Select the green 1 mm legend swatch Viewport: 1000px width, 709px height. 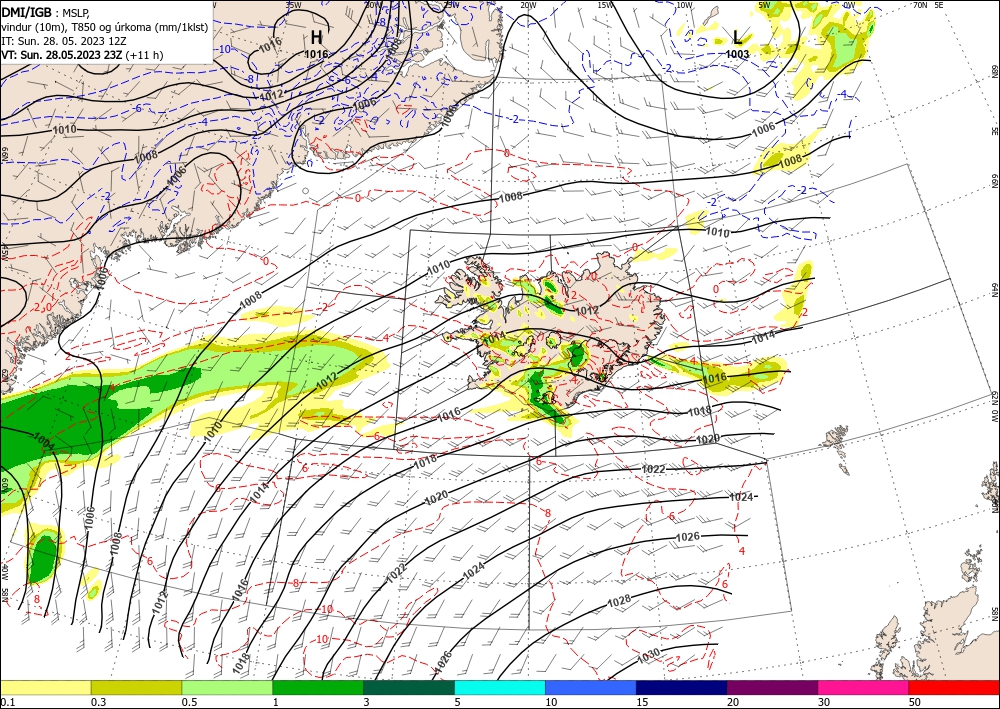click(318, 687)
